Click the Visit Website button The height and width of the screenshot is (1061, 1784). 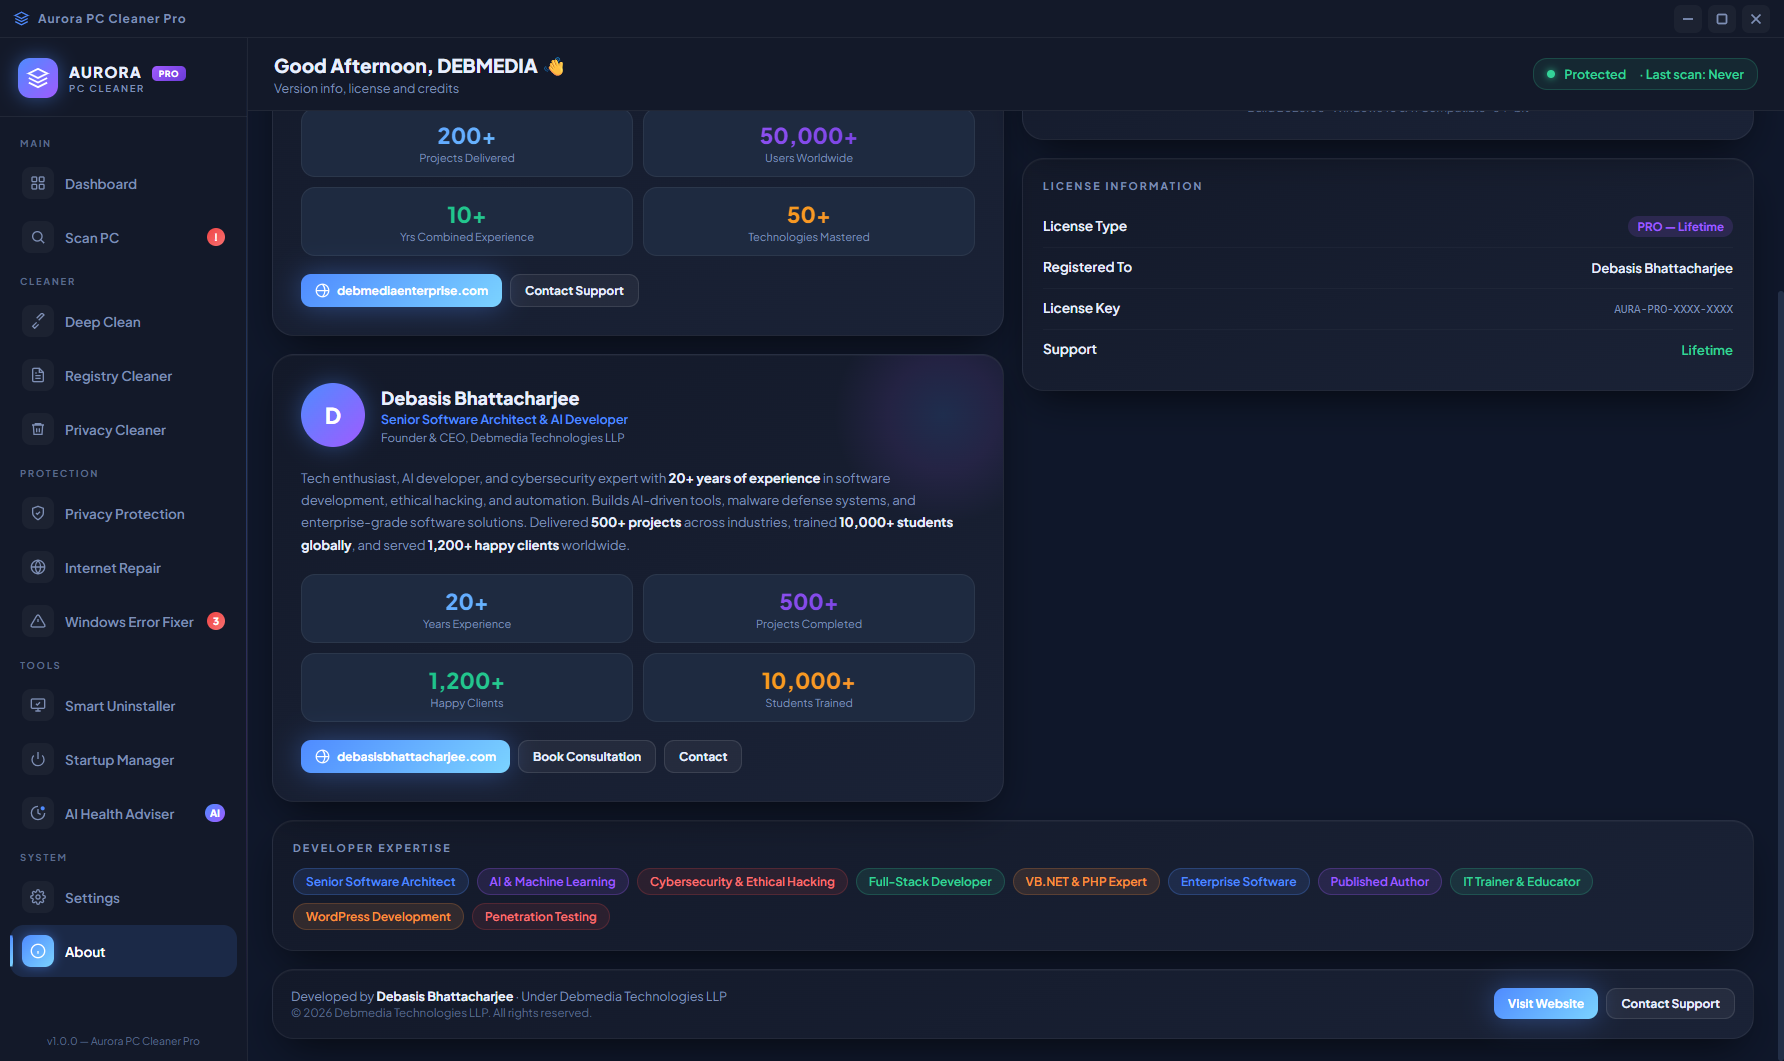coord(1546,1003)
